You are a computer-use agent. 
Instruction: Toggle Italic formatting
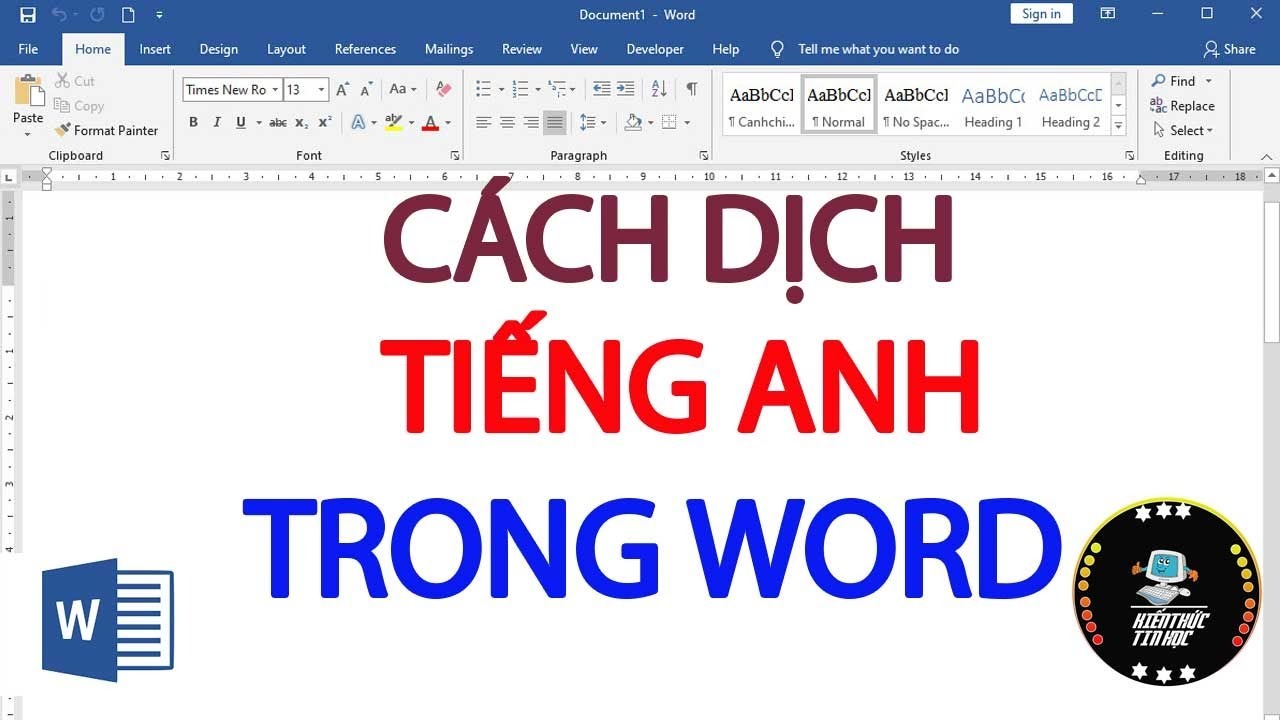tap(217, 122)
